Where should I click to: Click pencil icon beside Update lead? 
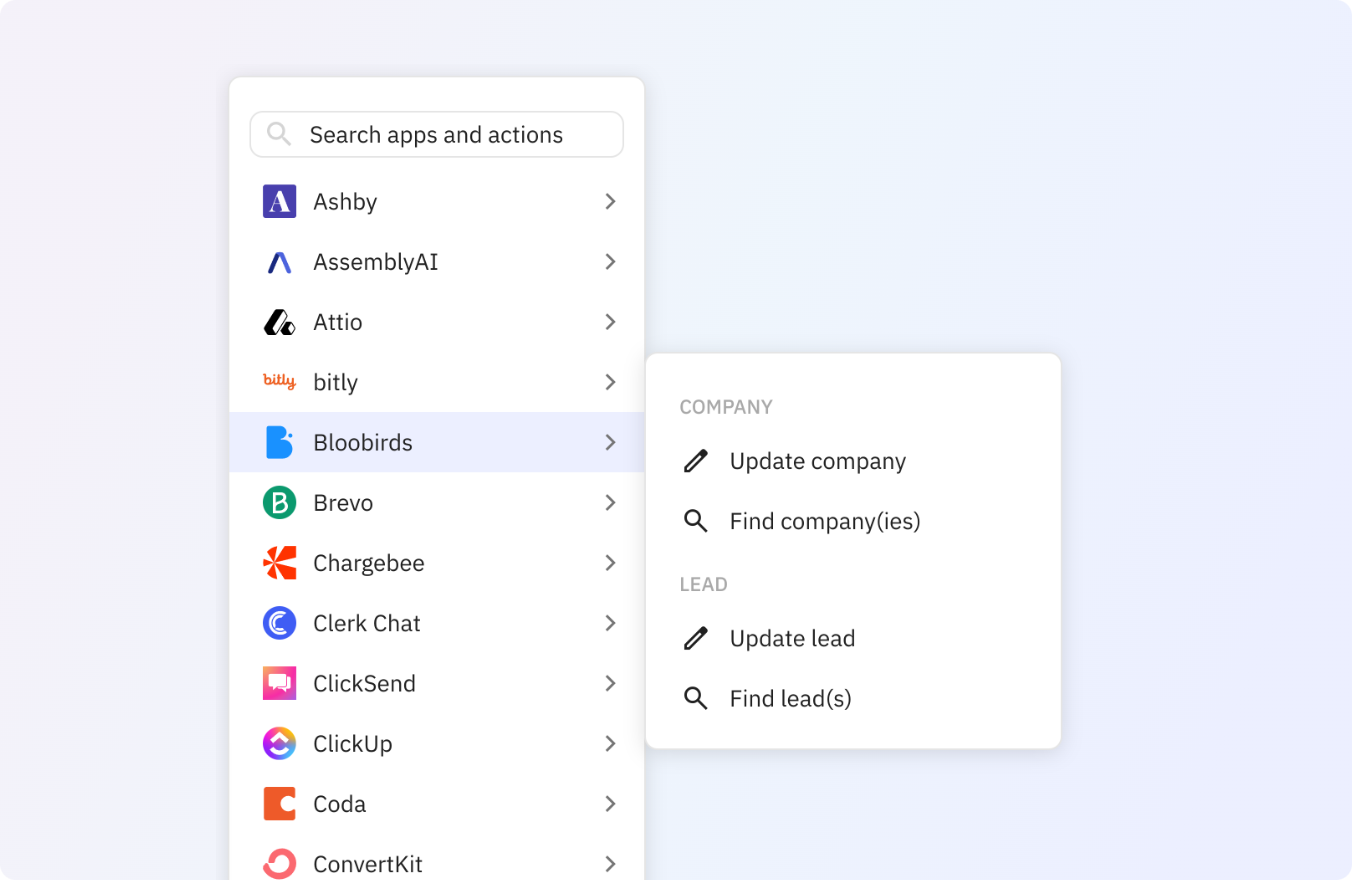(696, 638)
